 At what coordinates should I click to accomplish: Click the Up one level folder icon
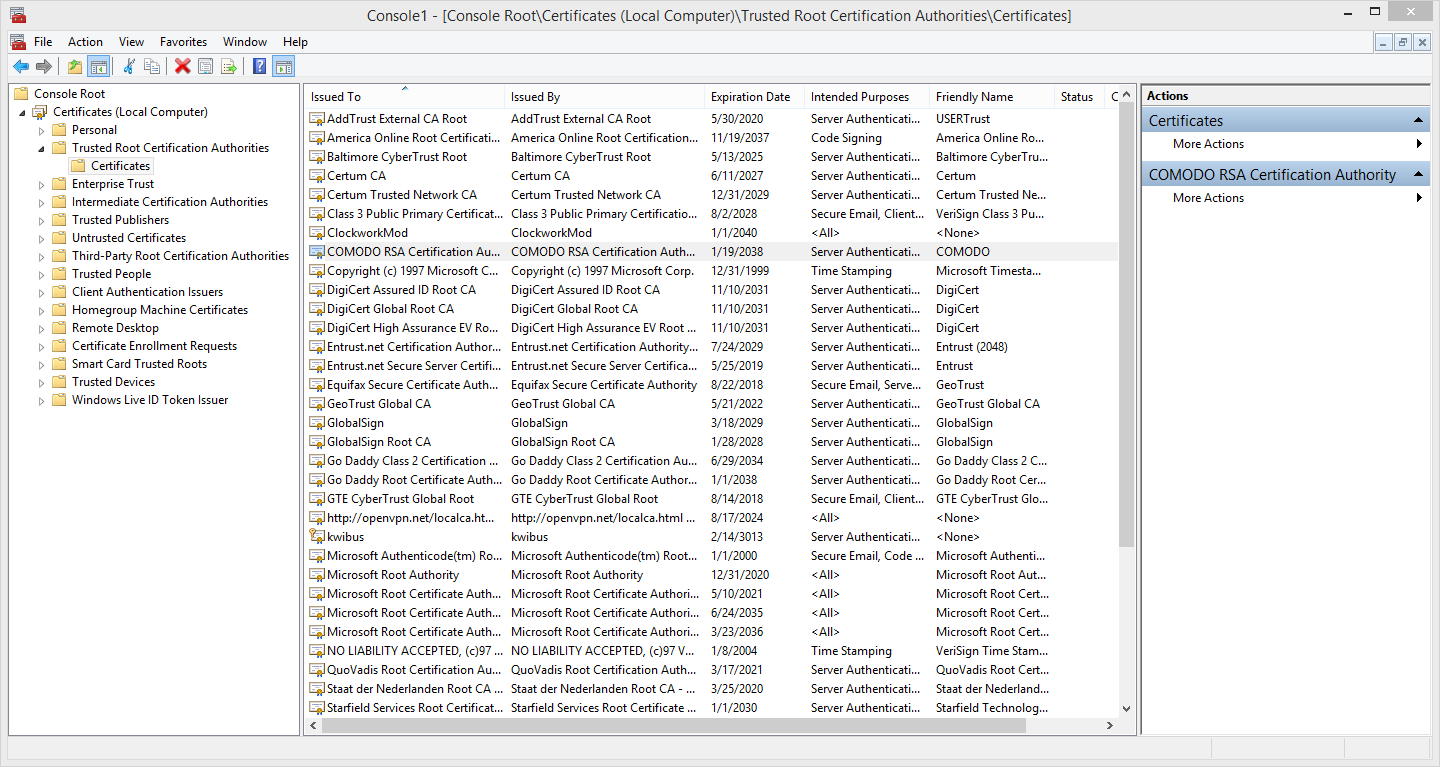coord(75,66)
